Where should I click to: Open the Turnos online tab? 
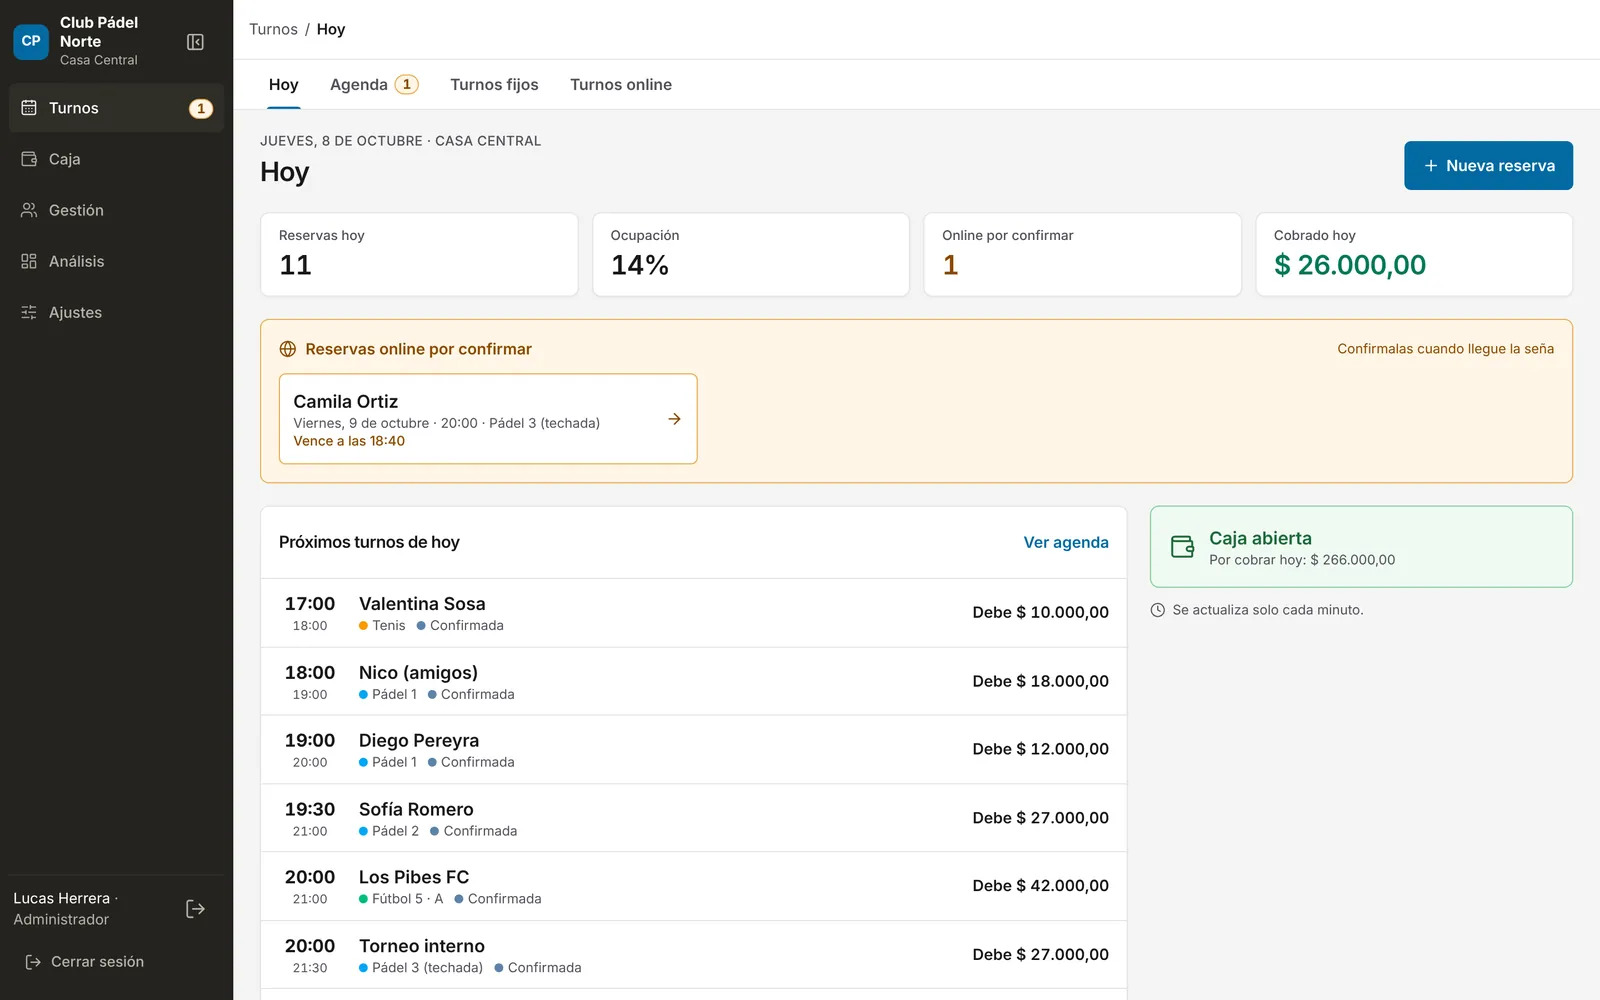click(621, 85)
